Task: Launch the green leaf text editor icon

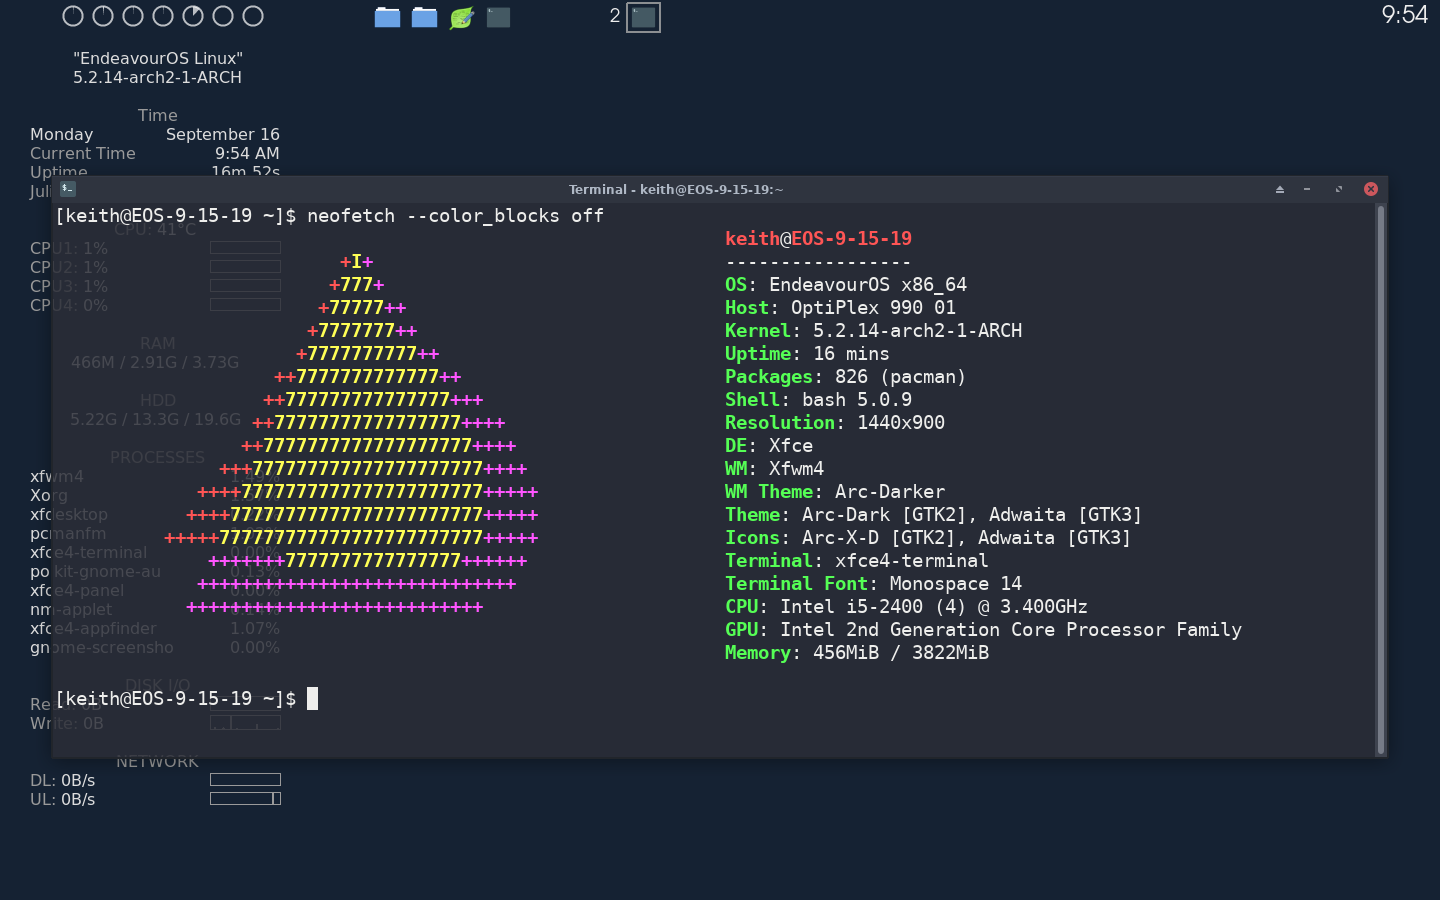Action: tap(462, 17)
